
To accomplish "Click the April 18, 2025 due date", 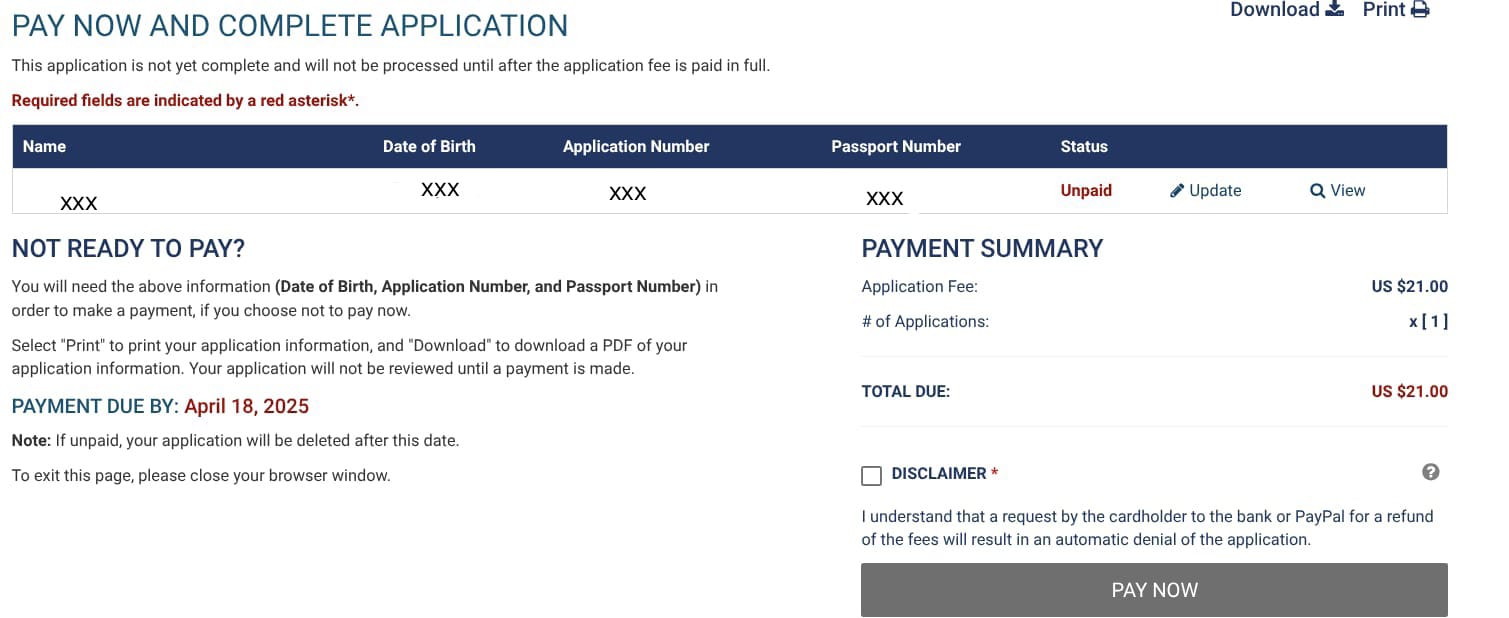I will 247,406.
